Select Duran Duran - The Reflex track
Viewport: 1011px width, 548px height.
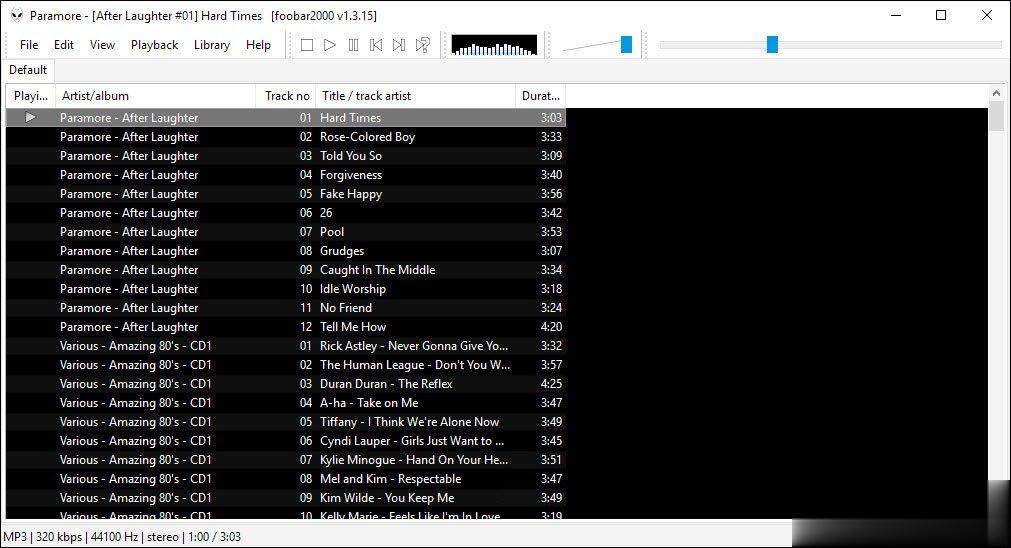[286, 384]
